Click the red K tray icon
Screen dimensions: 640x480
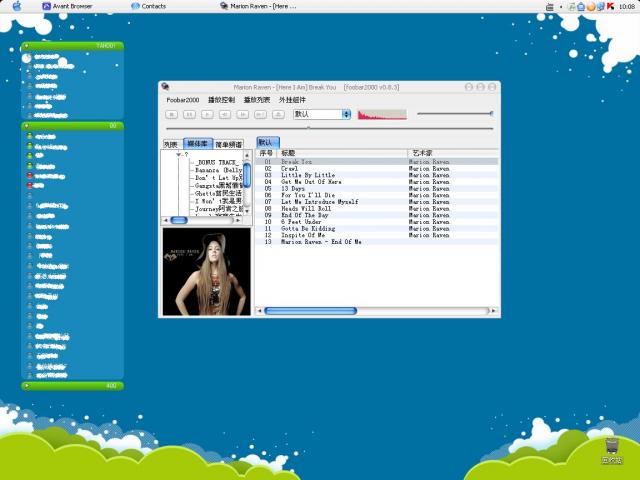coord(611,6)
